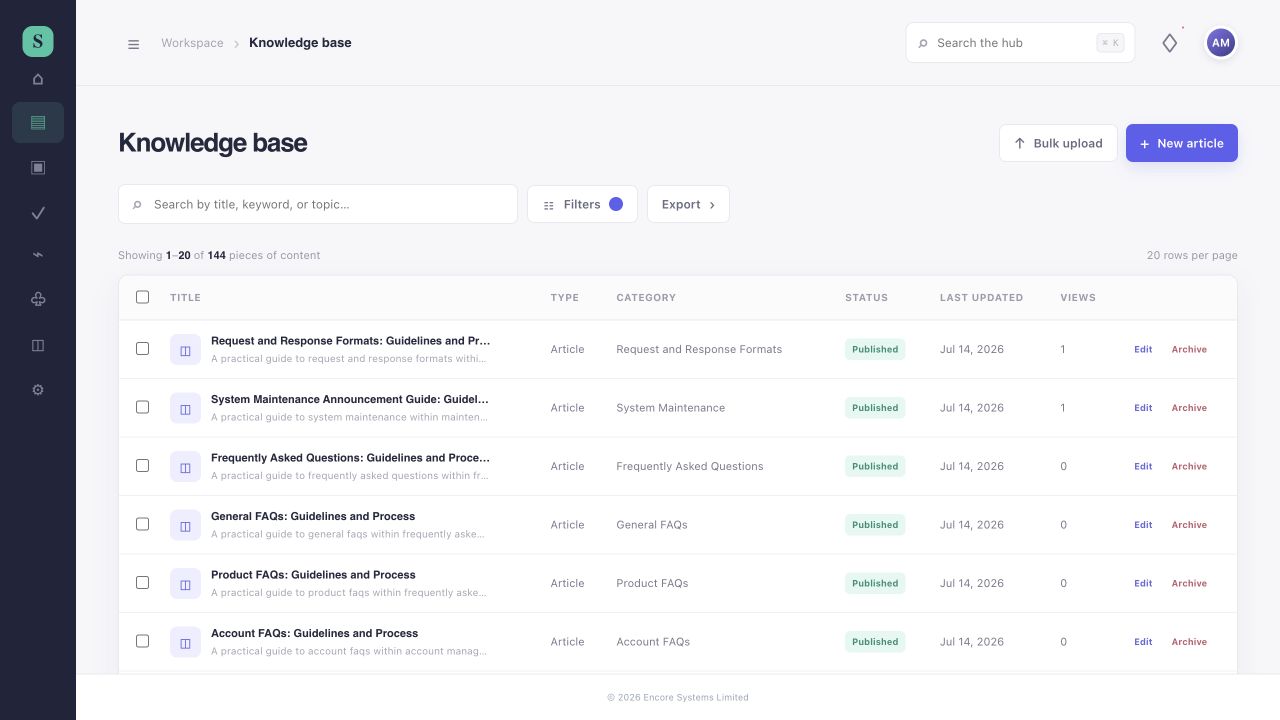Click General FAQs article document icon
This screenshot has width=1280, height=720.
[185, 525]
